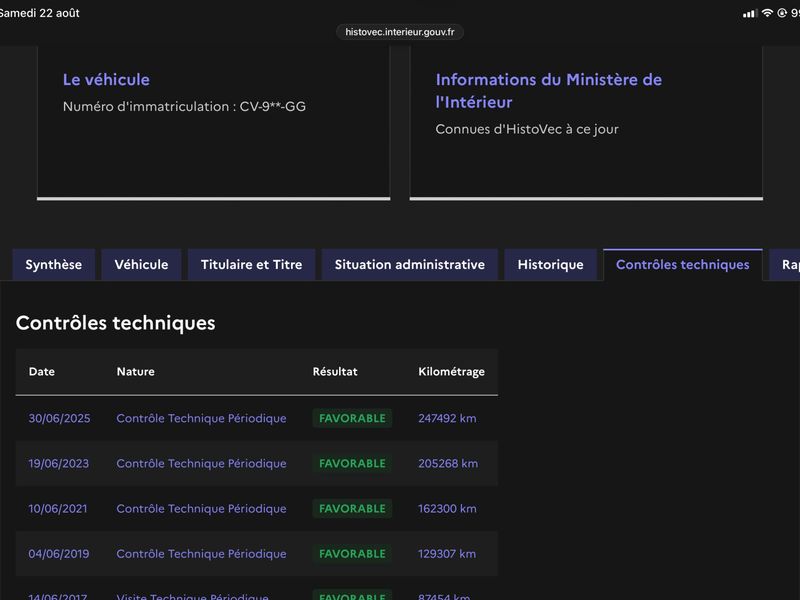Viewport: 800px width, 600px height.
Task: Select the mileage 162300 km
Action: click(x=447, y=509)
